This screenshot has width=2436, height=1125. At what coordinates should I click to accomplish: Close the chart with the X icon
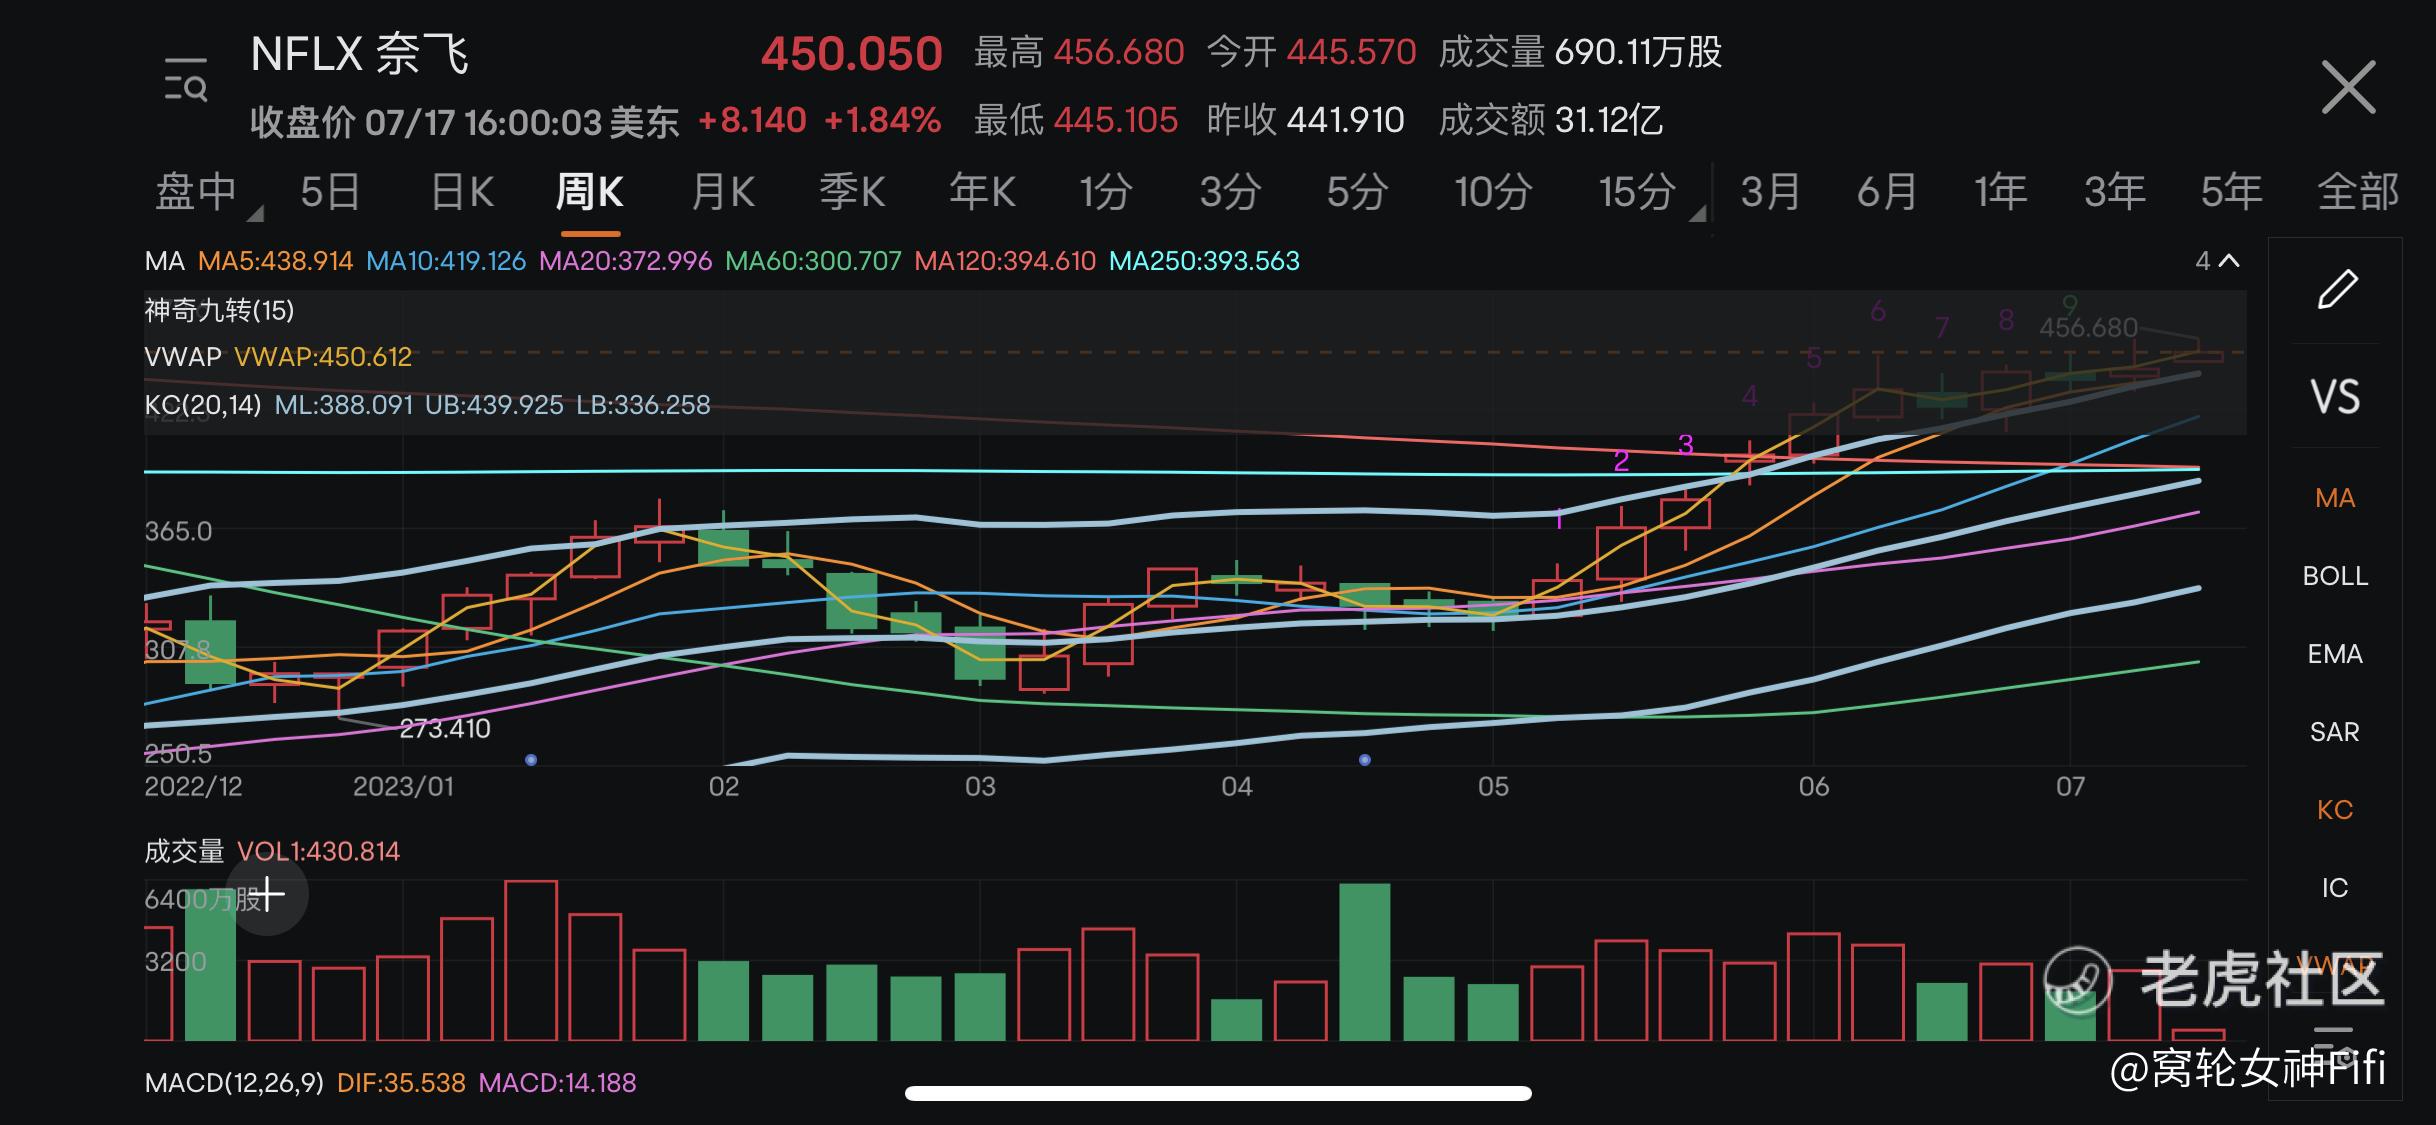pos(2348,87)
